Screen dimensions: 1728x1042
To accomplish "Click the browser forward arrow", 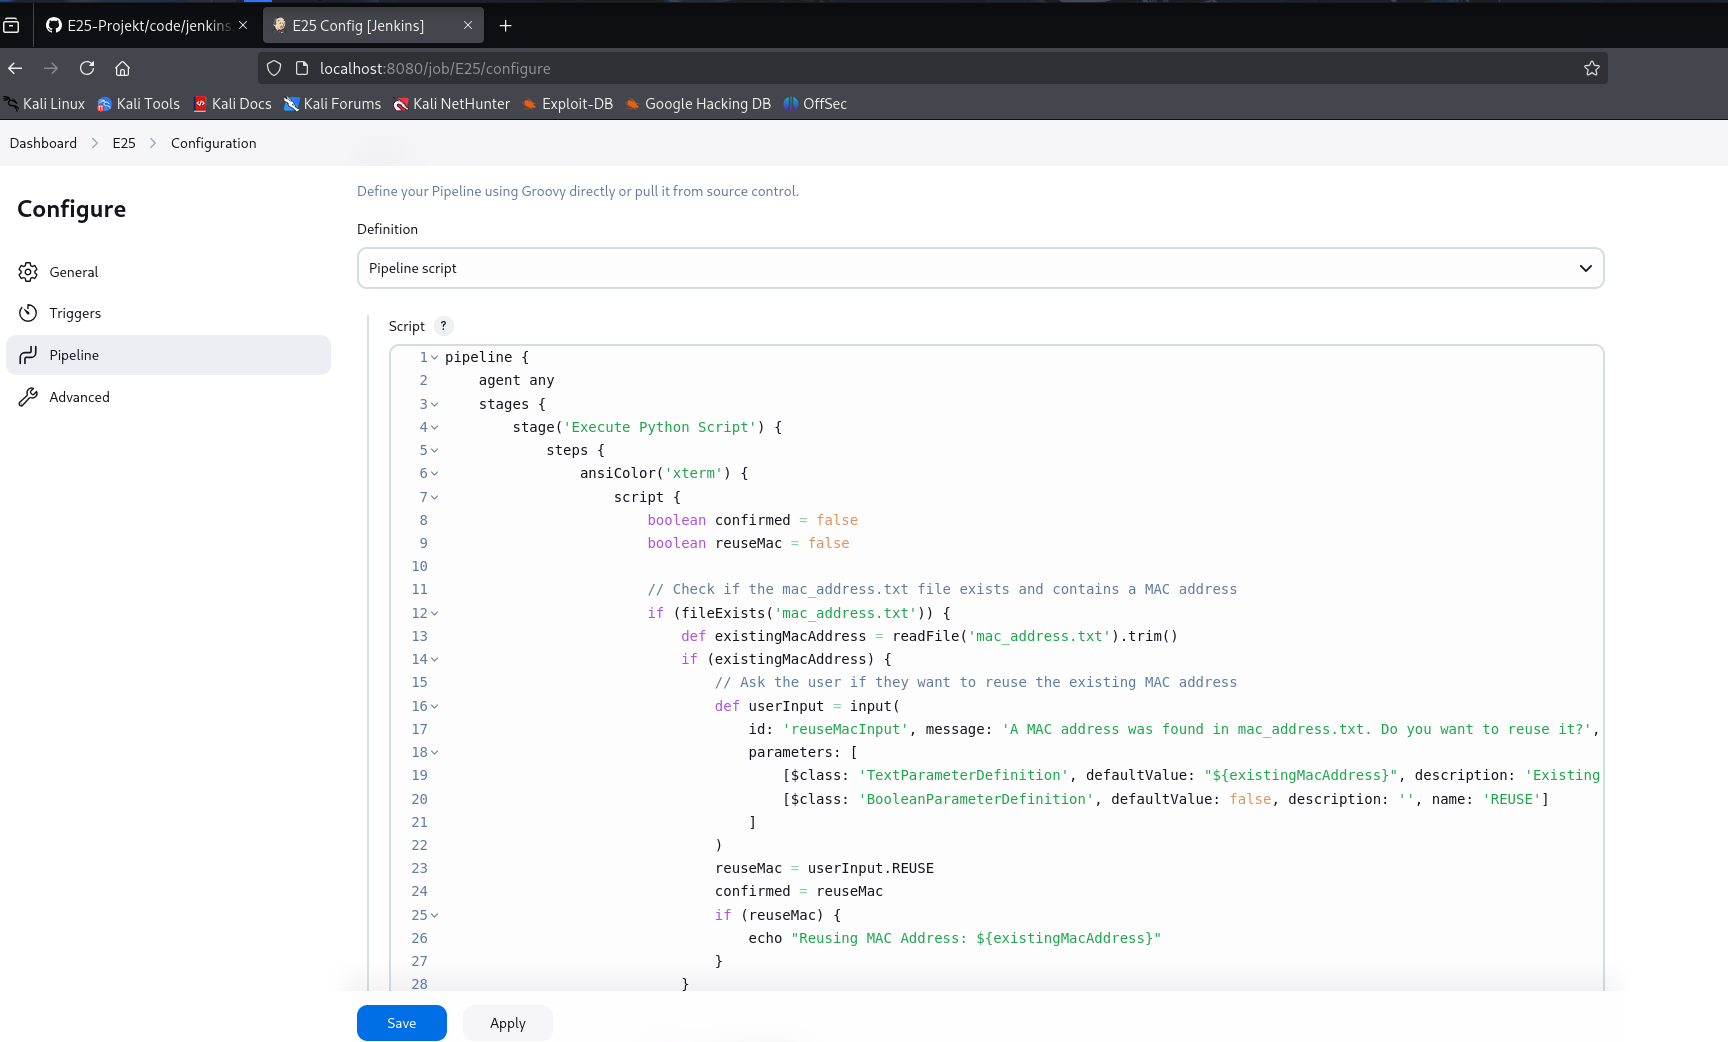I will tap(51, 68).
